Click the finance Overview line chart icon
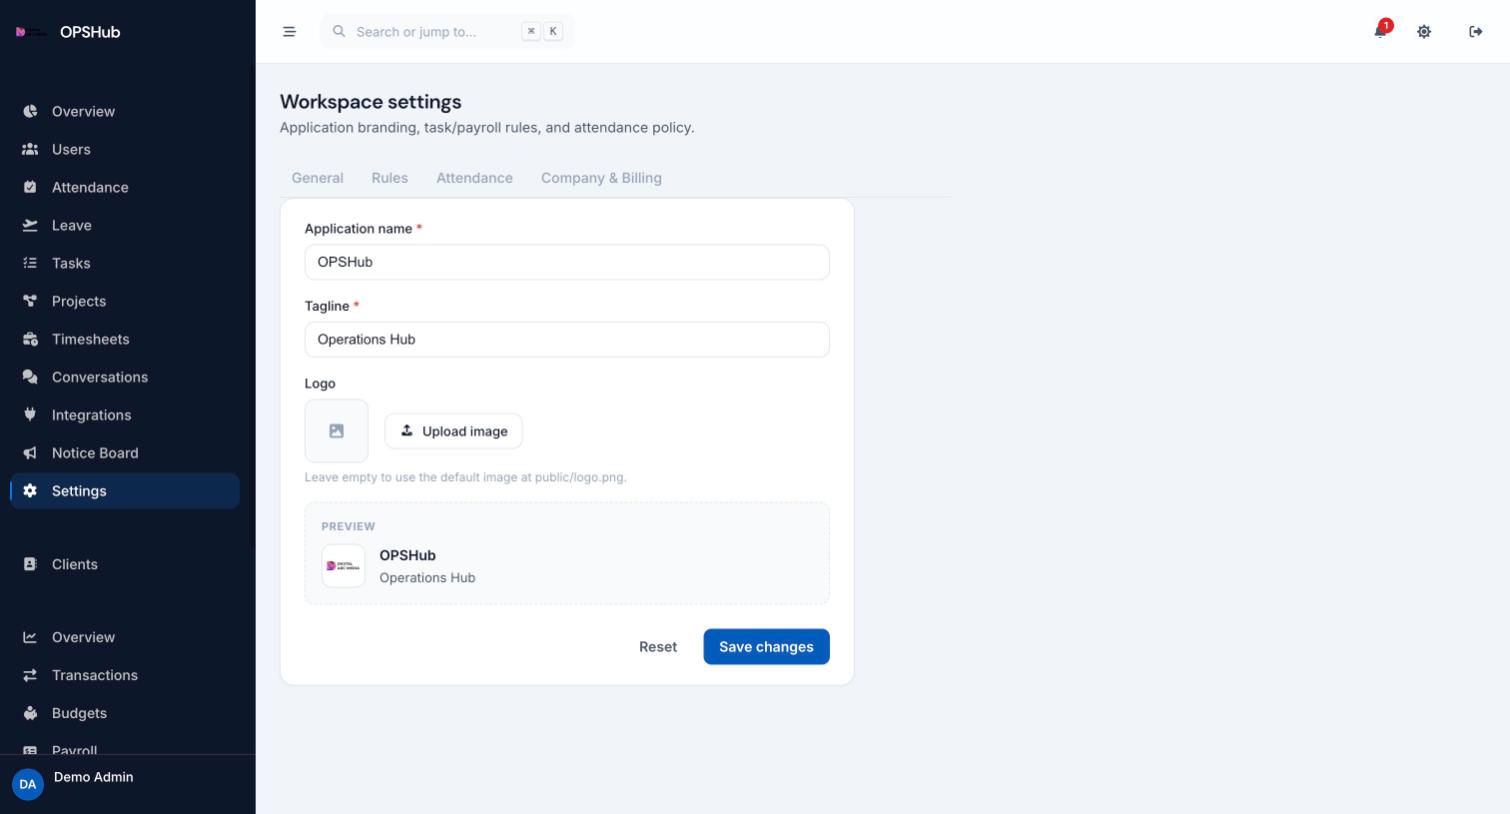1510x814 pixels. (x=30, y=637)
